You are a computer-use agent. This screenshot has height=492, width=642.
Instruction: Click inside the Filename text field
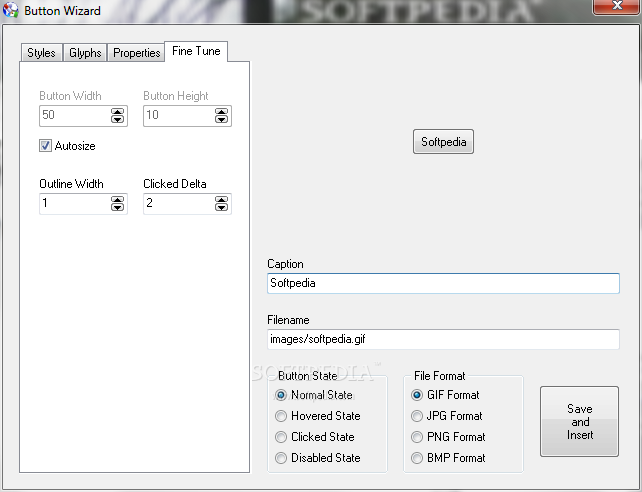pos(443,339)
